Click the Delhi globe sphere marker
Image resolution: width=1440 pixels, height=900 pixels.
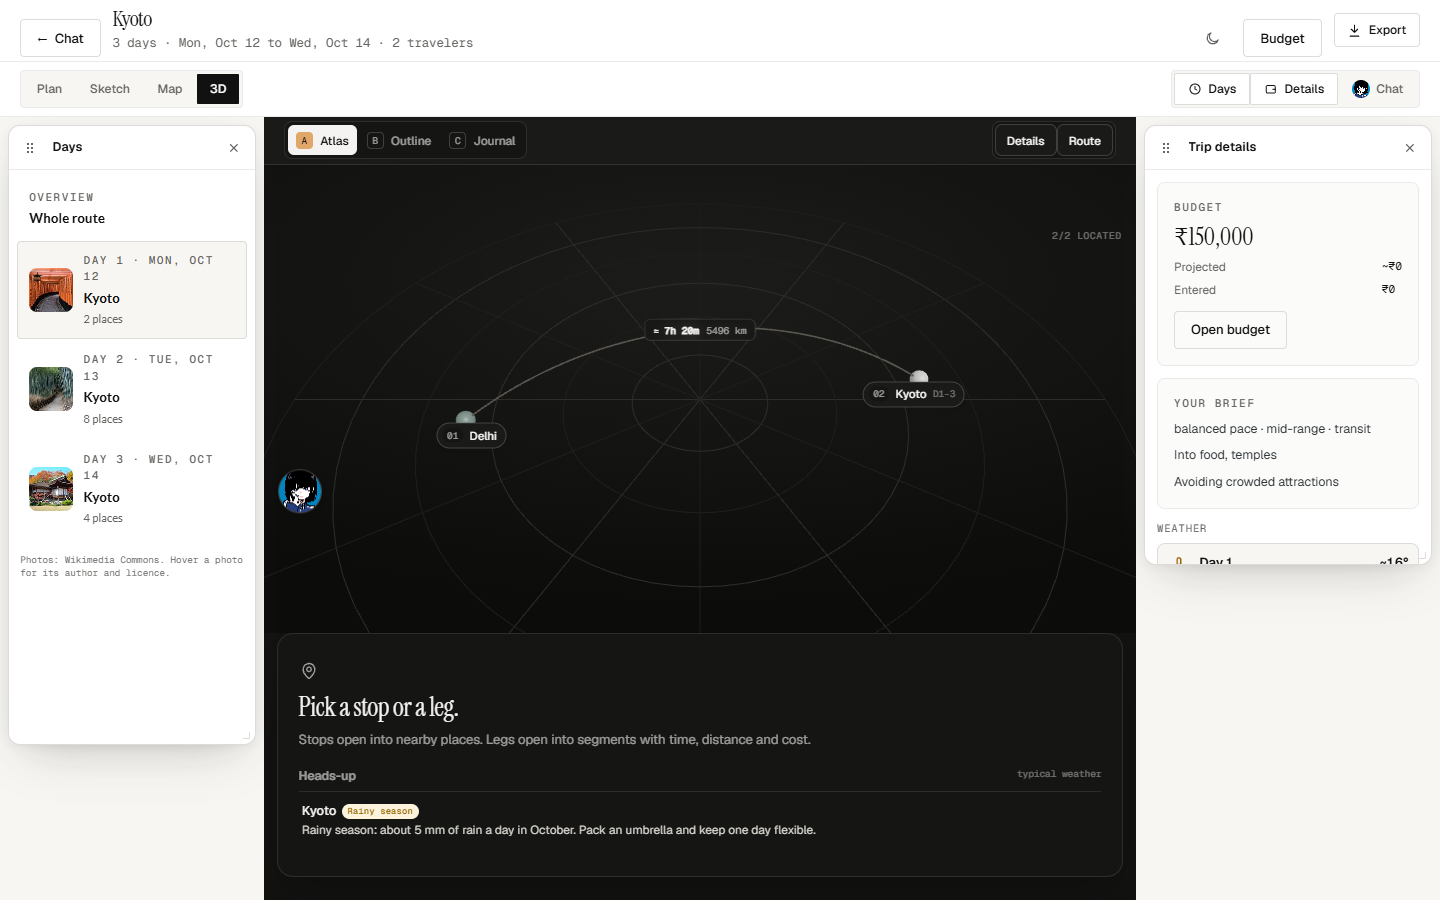[465, 418]
